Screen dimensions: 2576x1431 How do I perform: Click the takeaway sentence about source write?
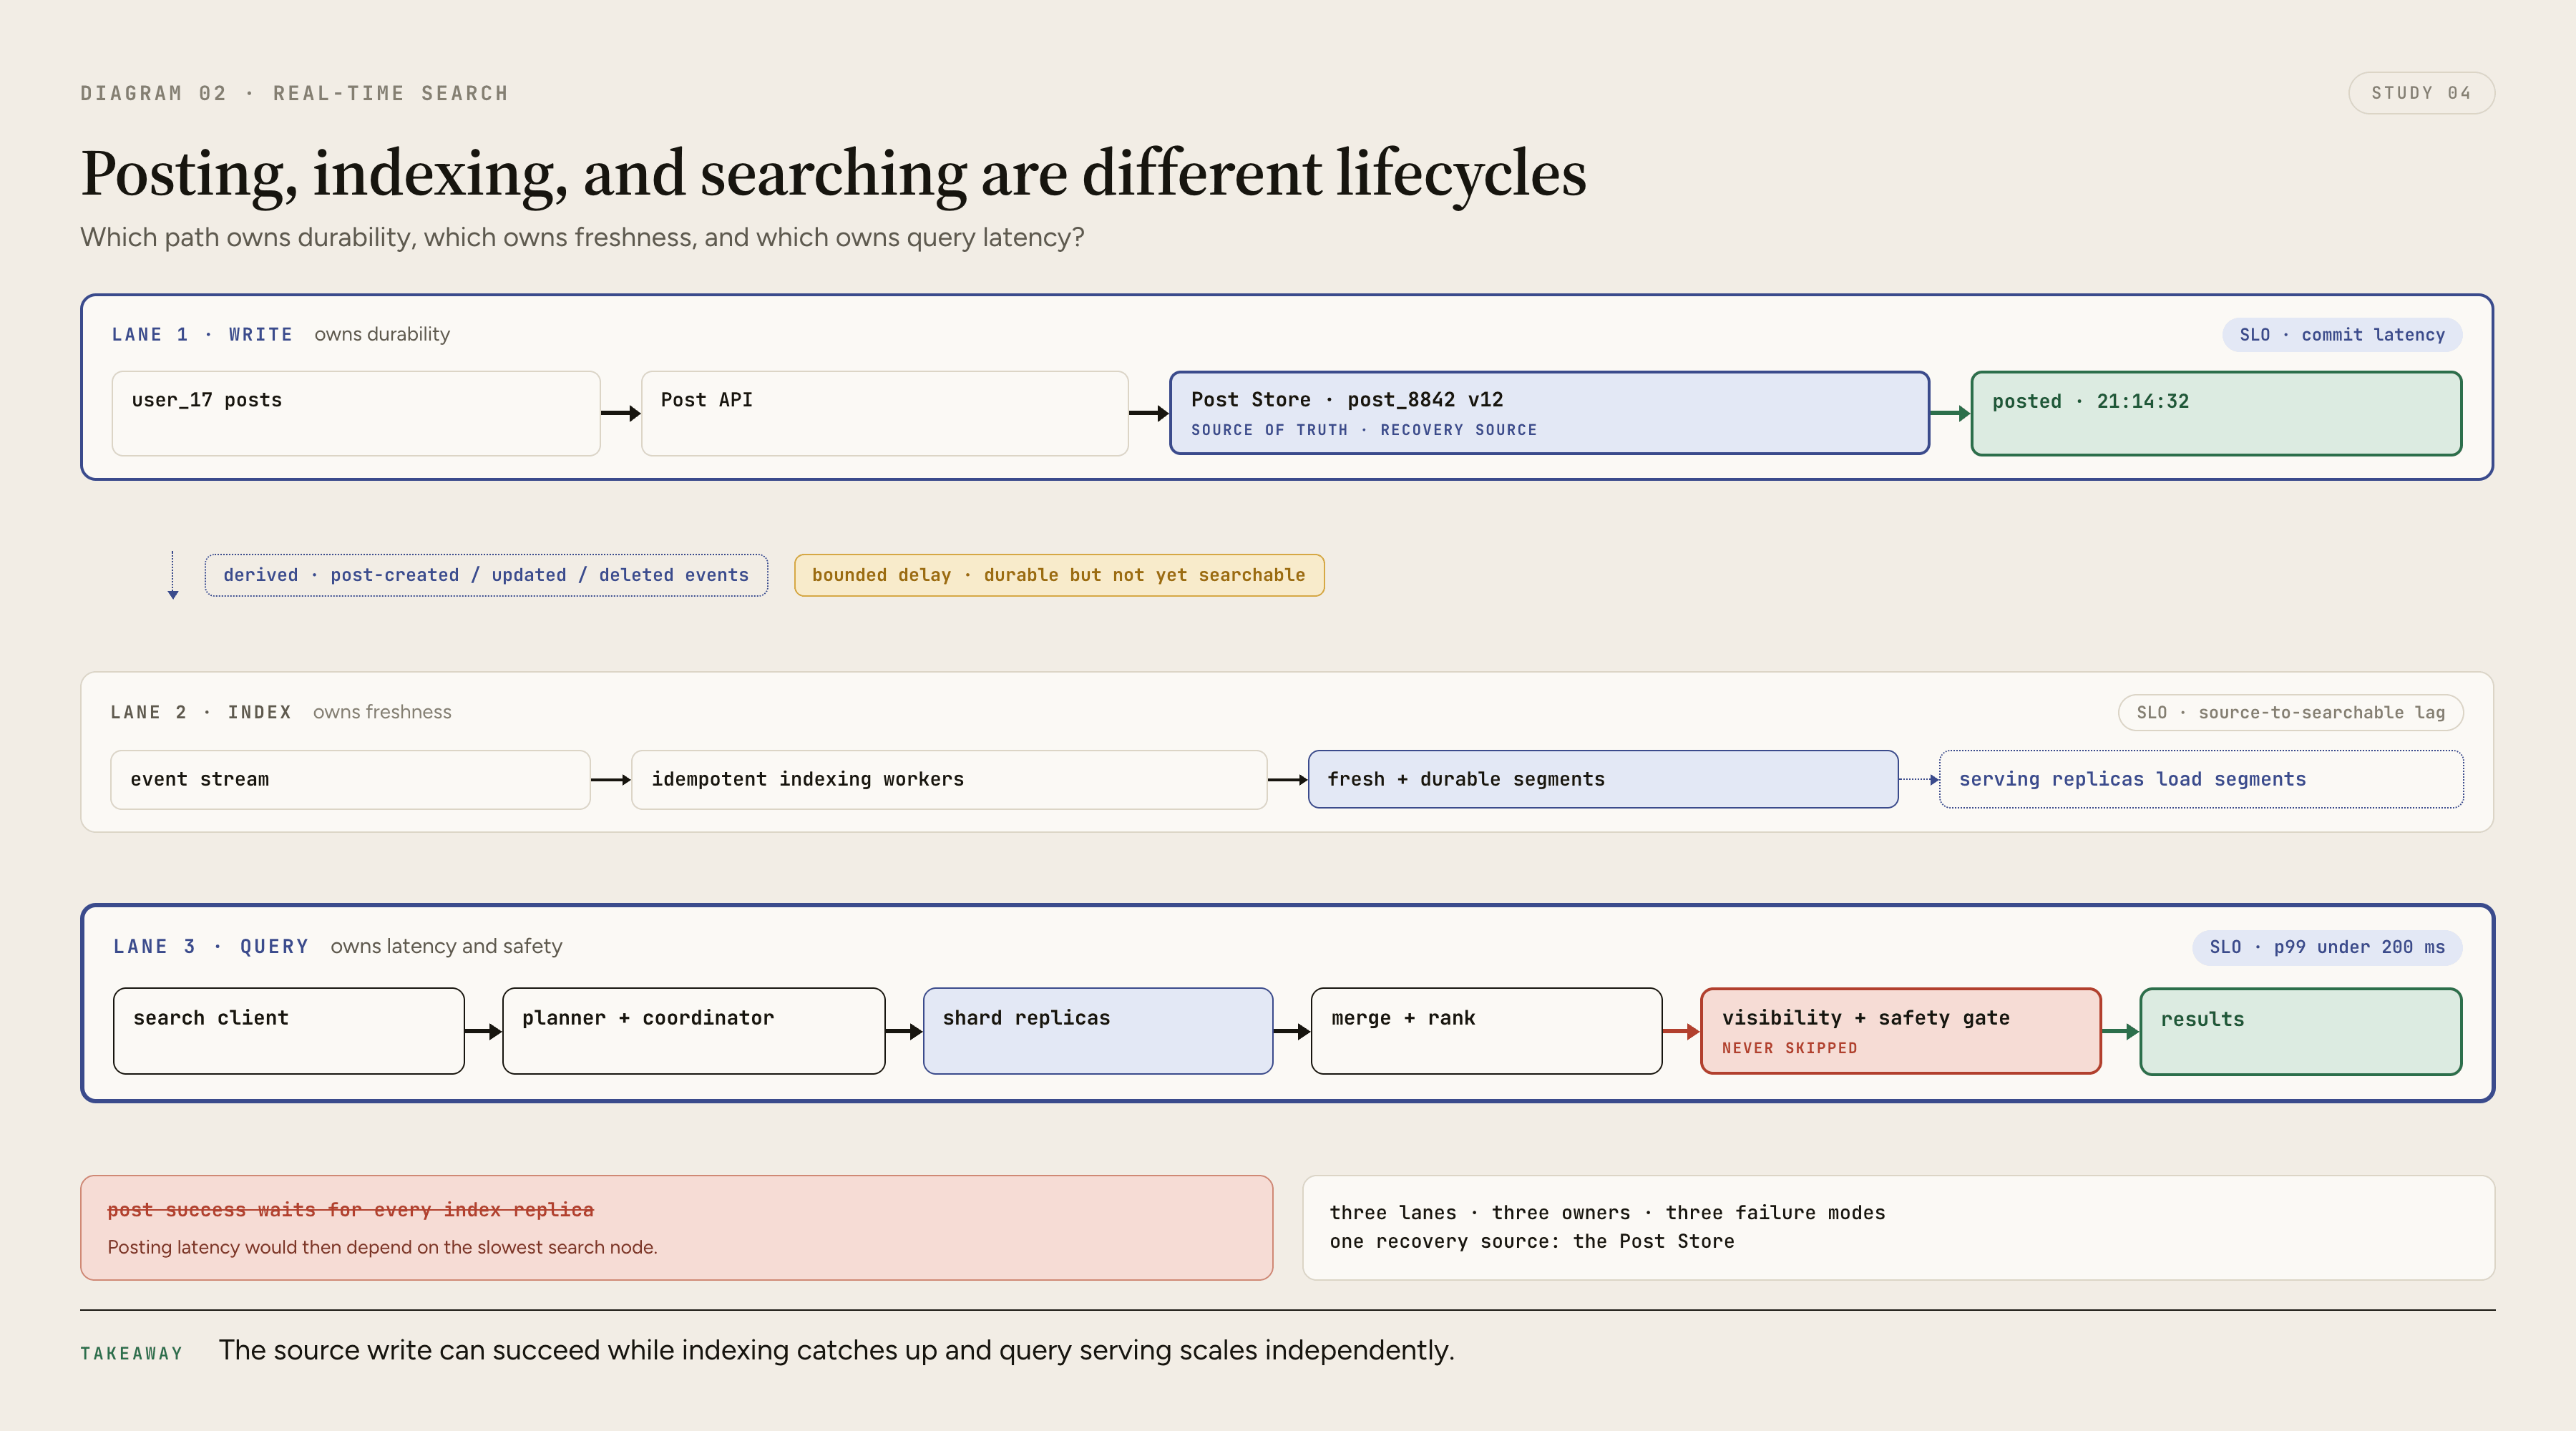[x=836, y=1351]
